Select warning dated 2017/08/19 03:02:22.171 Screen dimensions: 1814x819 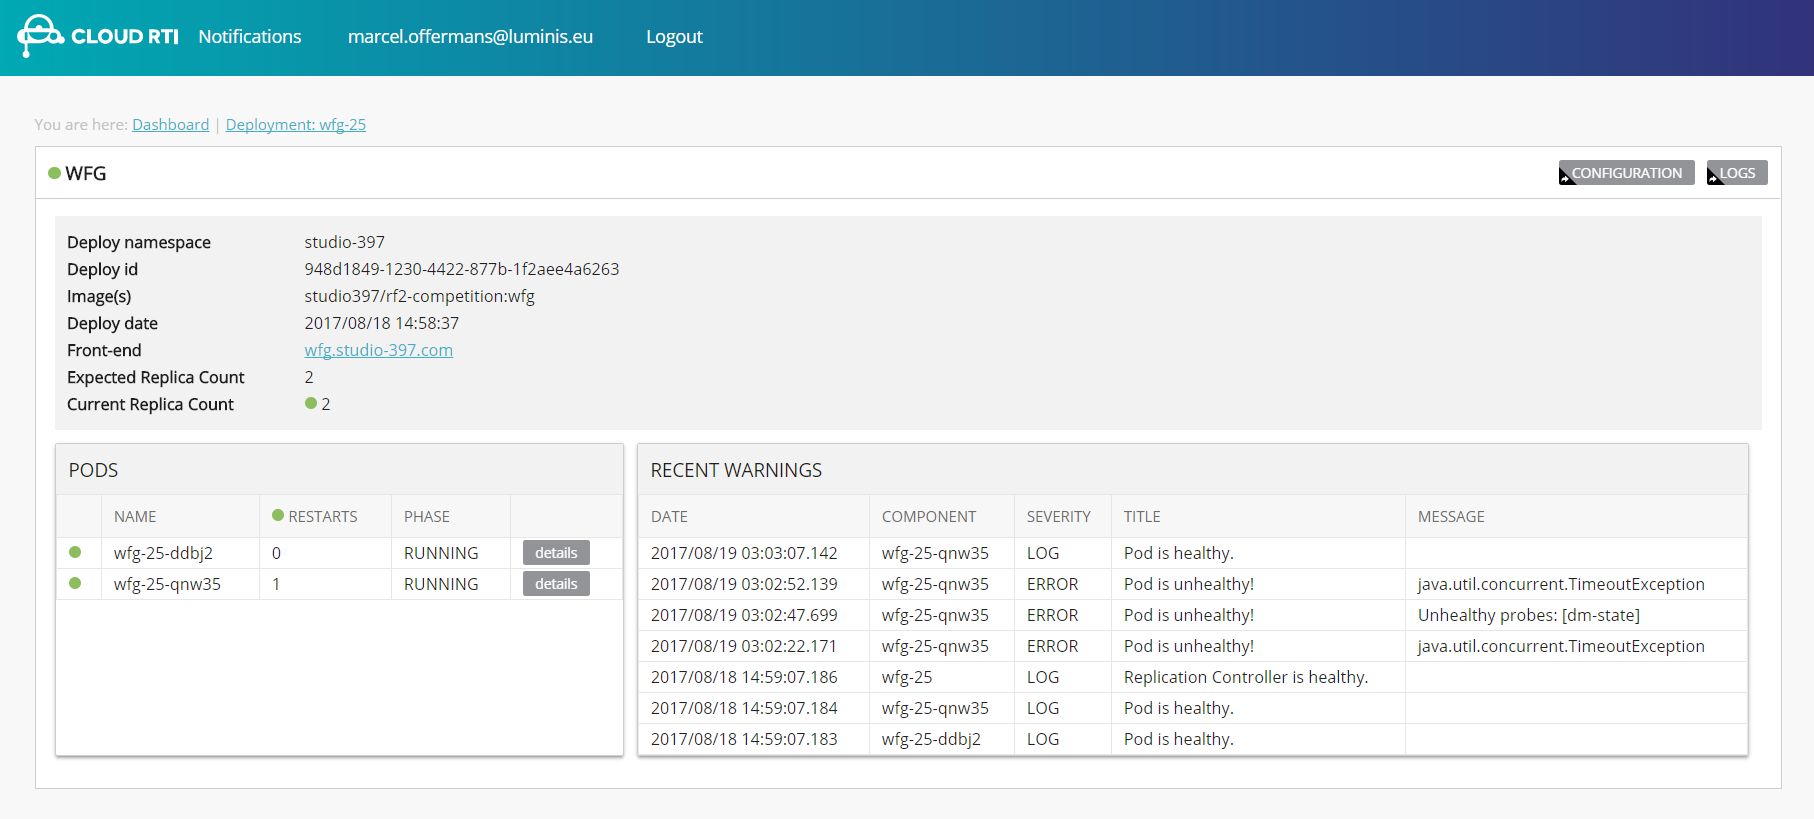[1193, 646]
